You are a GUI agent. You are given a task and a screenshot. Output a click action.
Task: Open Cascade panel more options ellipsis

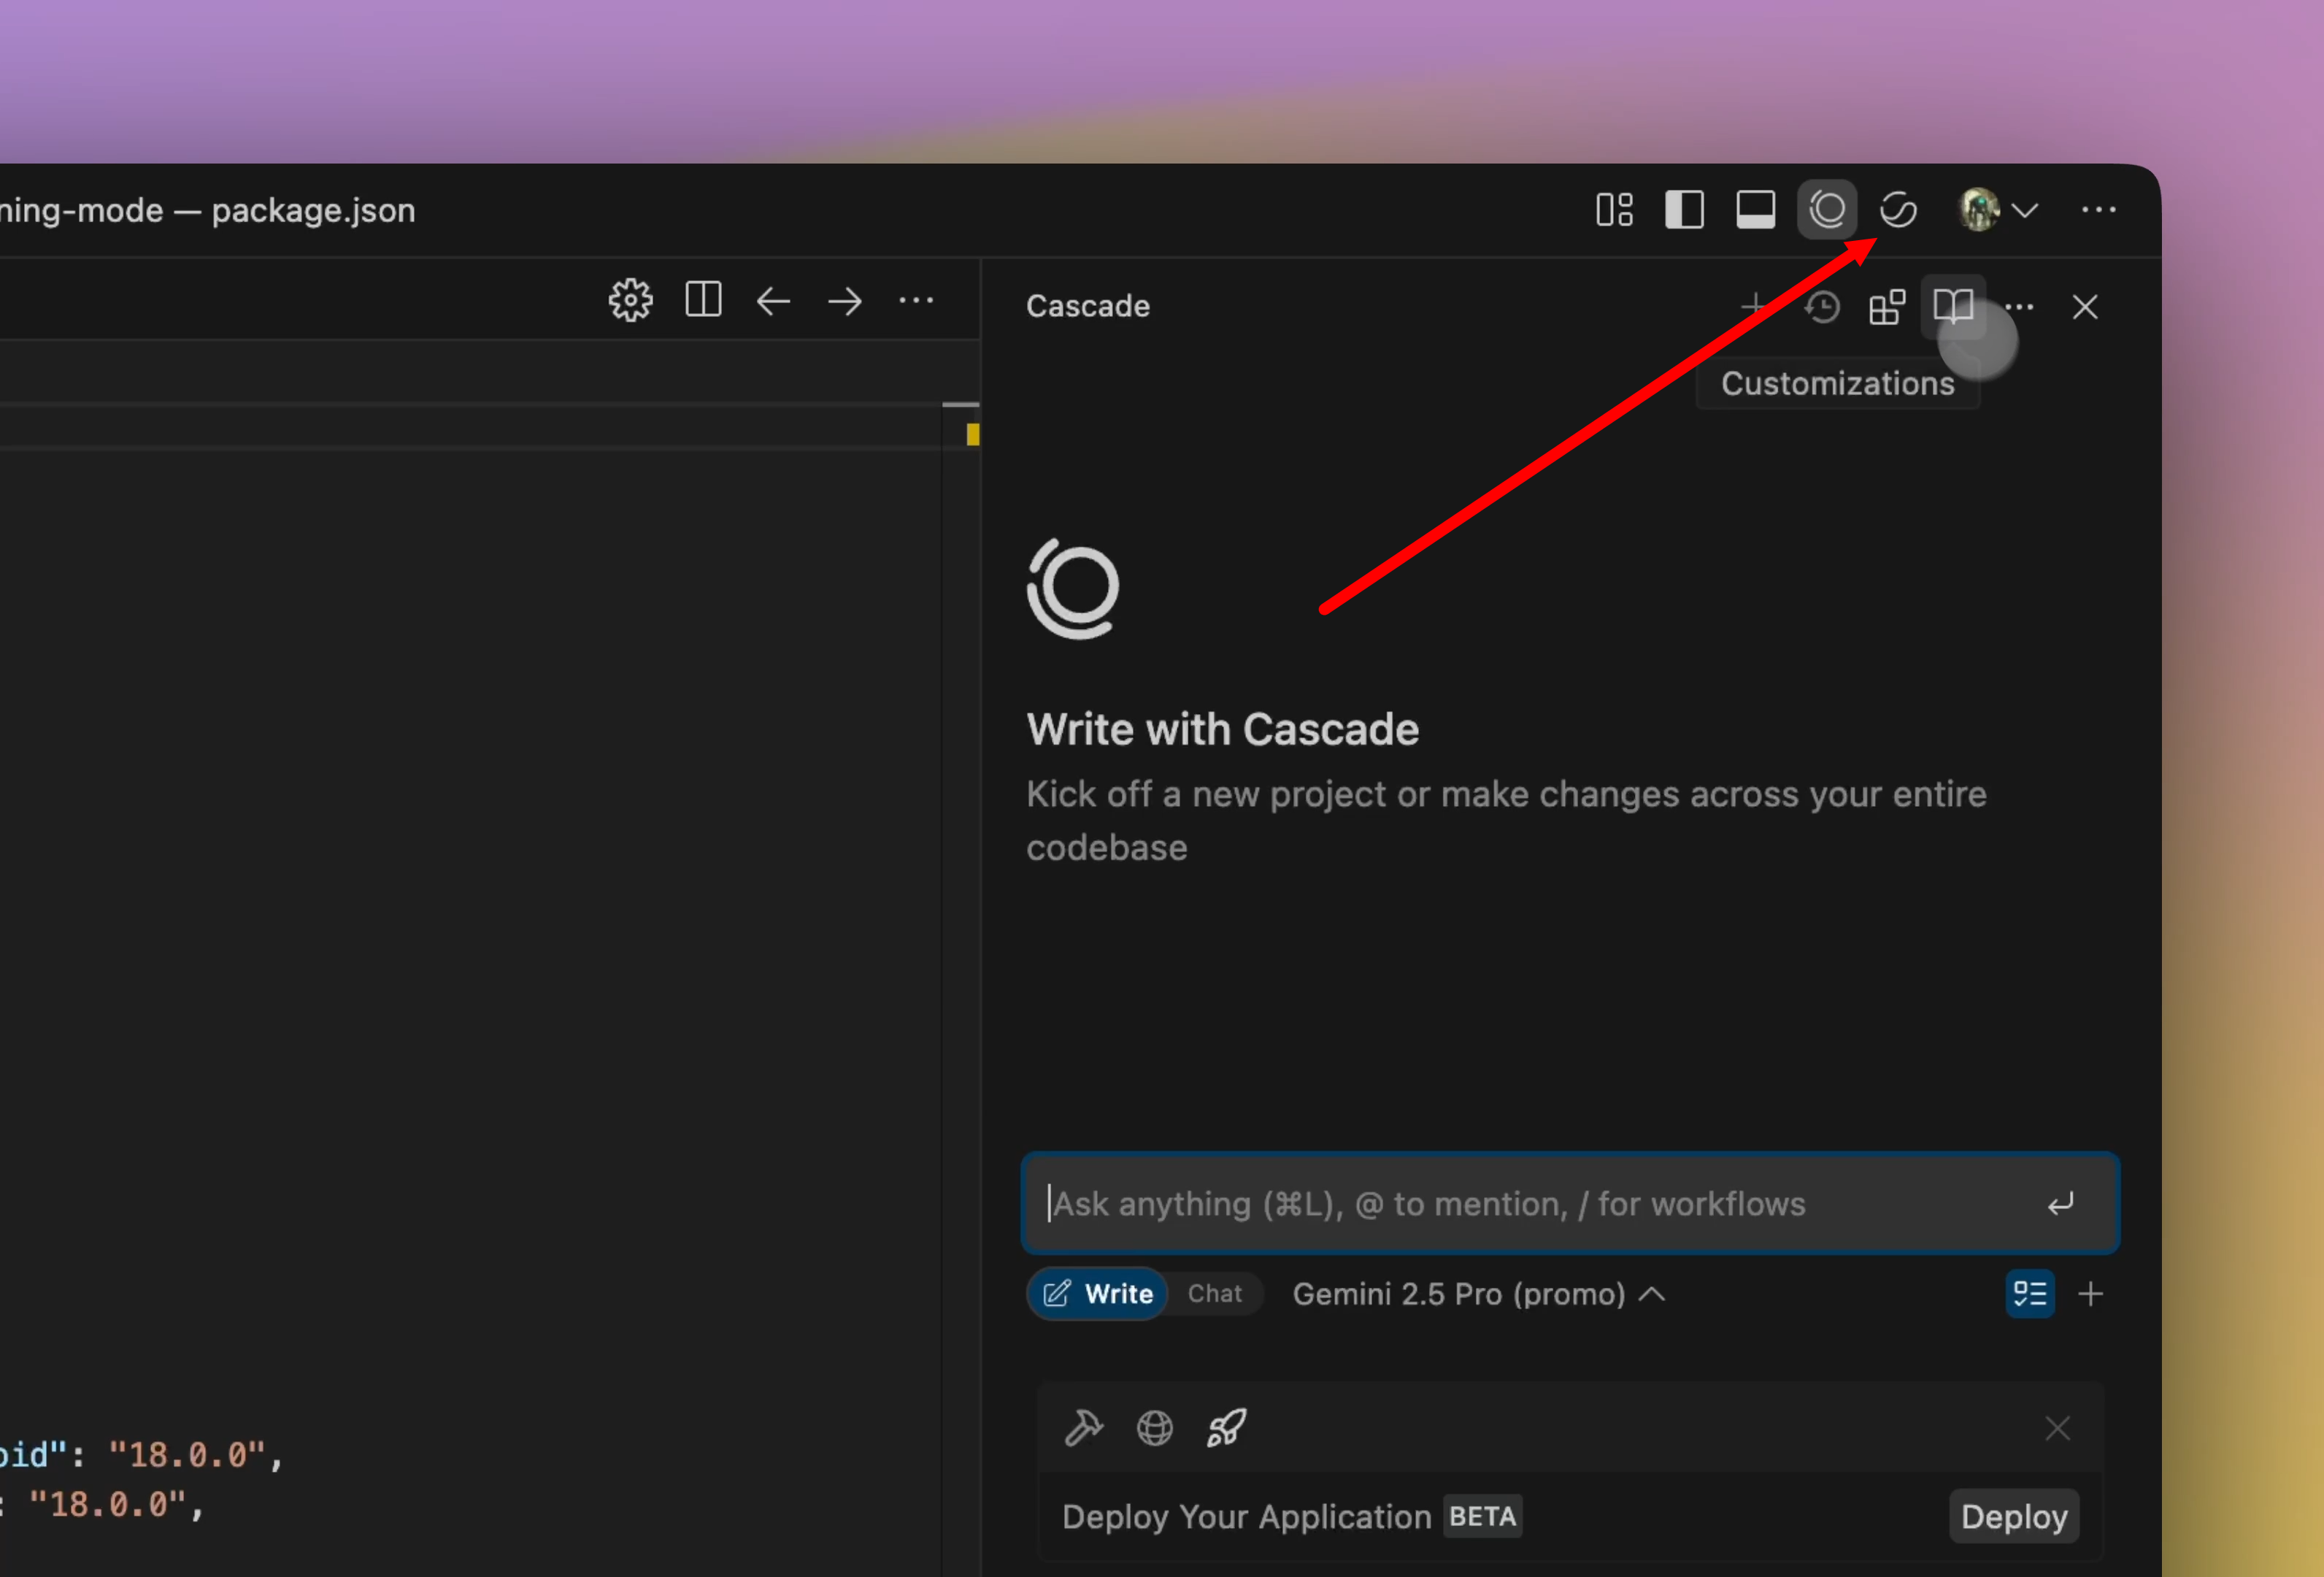pos(2019,307)
